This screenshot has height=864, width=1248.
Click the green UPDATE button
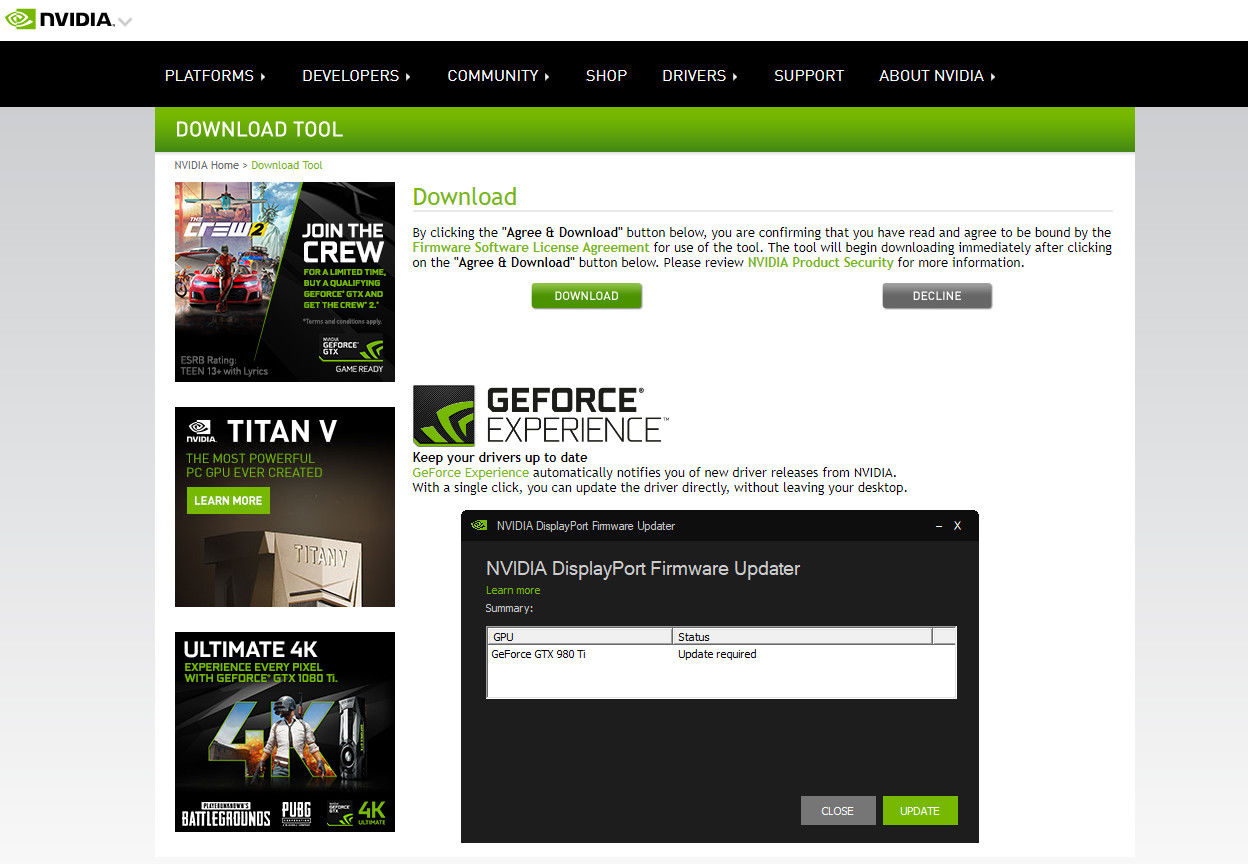(x=920, y=811)
